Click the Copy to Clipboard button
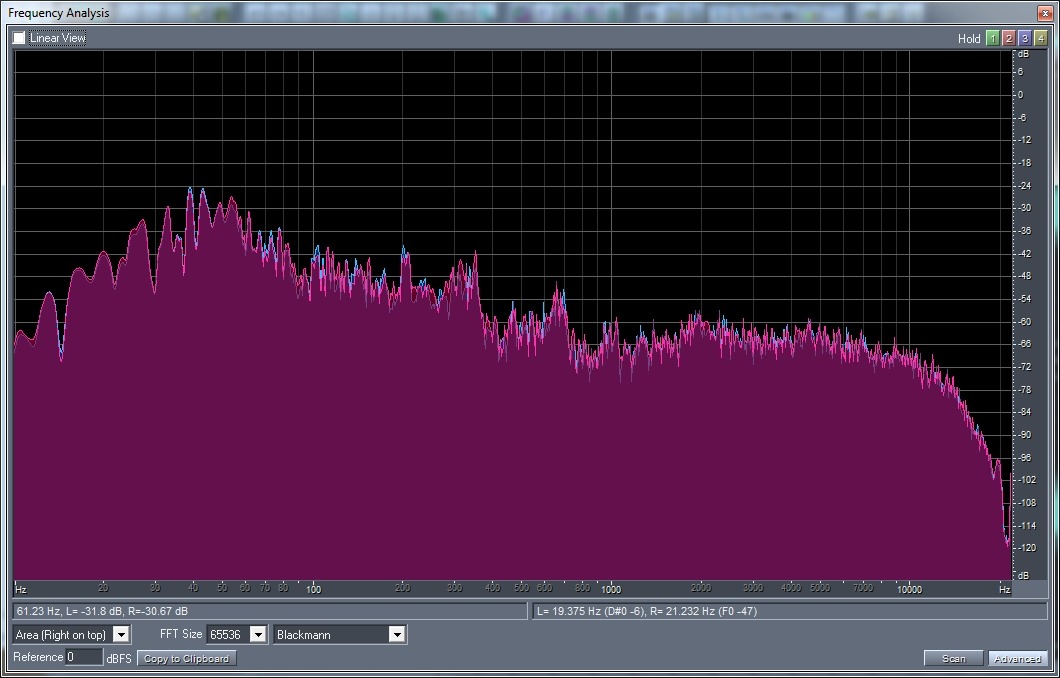The width and height of the screenshot is (1060, 678). coord(187,658)
